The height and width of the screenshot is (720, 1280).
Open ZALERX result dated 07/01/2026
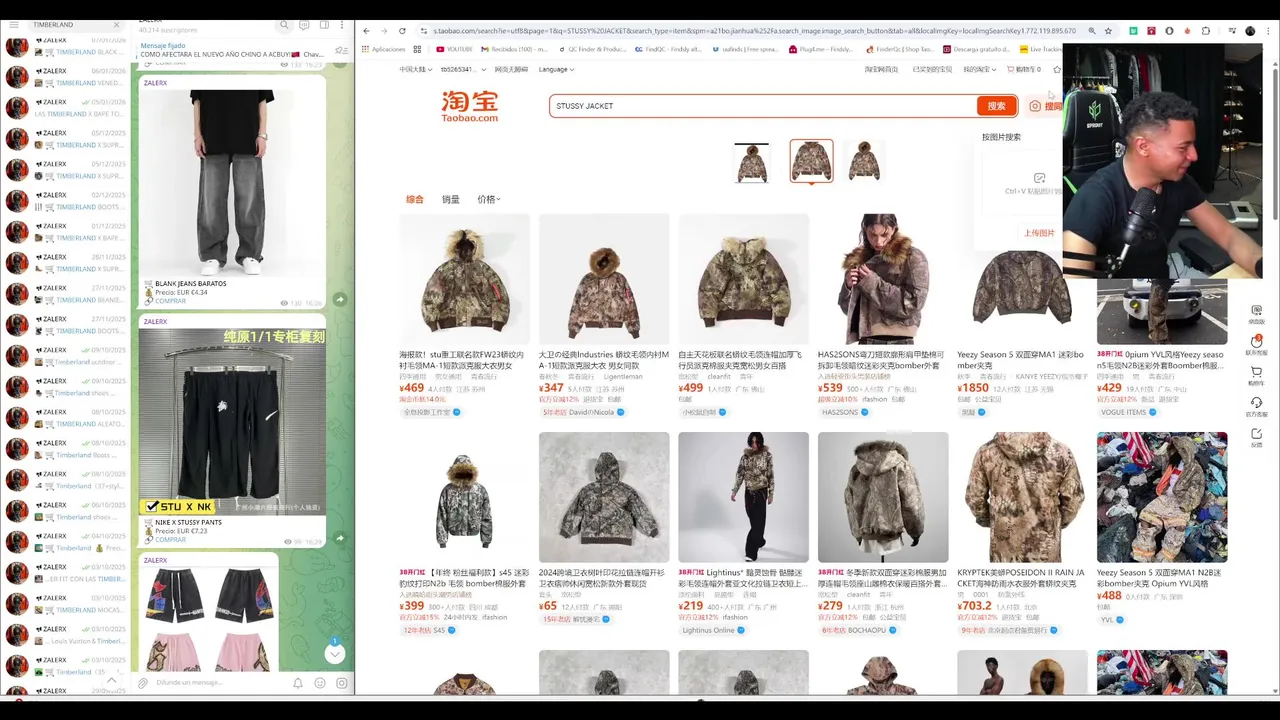66,46
